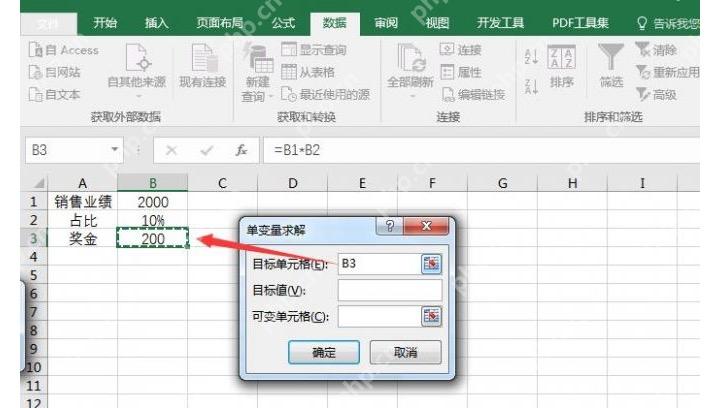Screen dimensions: 720x408
Task: Open 高级 advanced filter
Action: (x=656, y=95)
